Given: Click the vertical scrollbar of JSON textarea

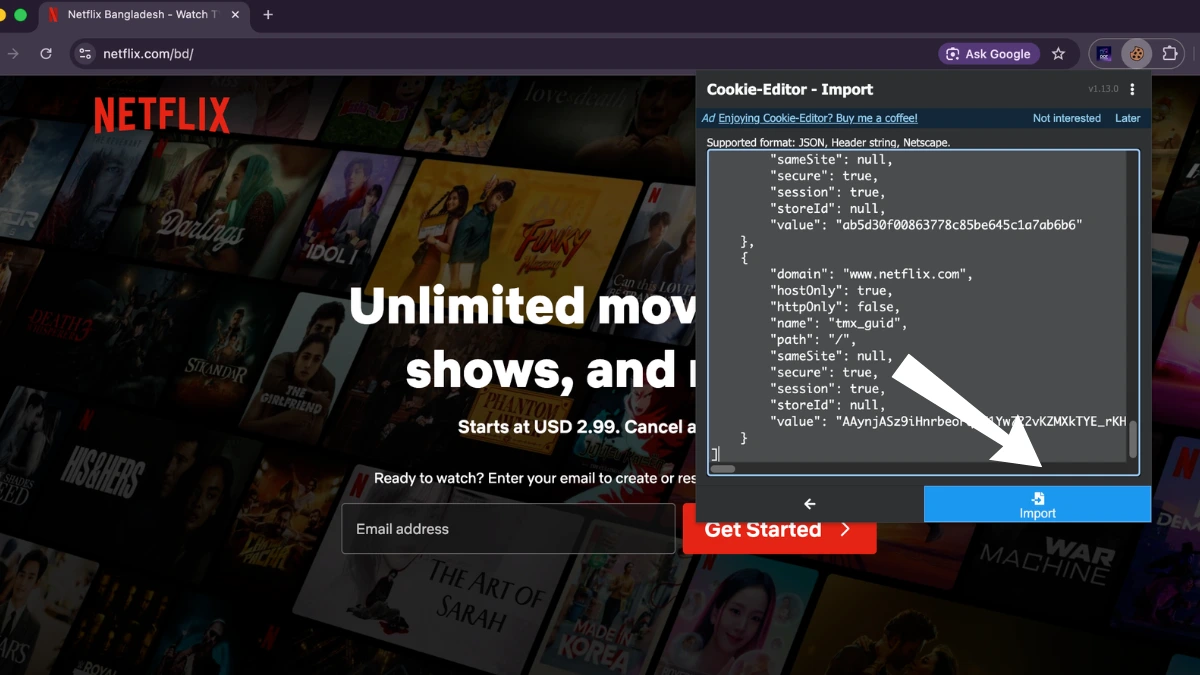Looking at the screenshot, I should [1133, 300].
